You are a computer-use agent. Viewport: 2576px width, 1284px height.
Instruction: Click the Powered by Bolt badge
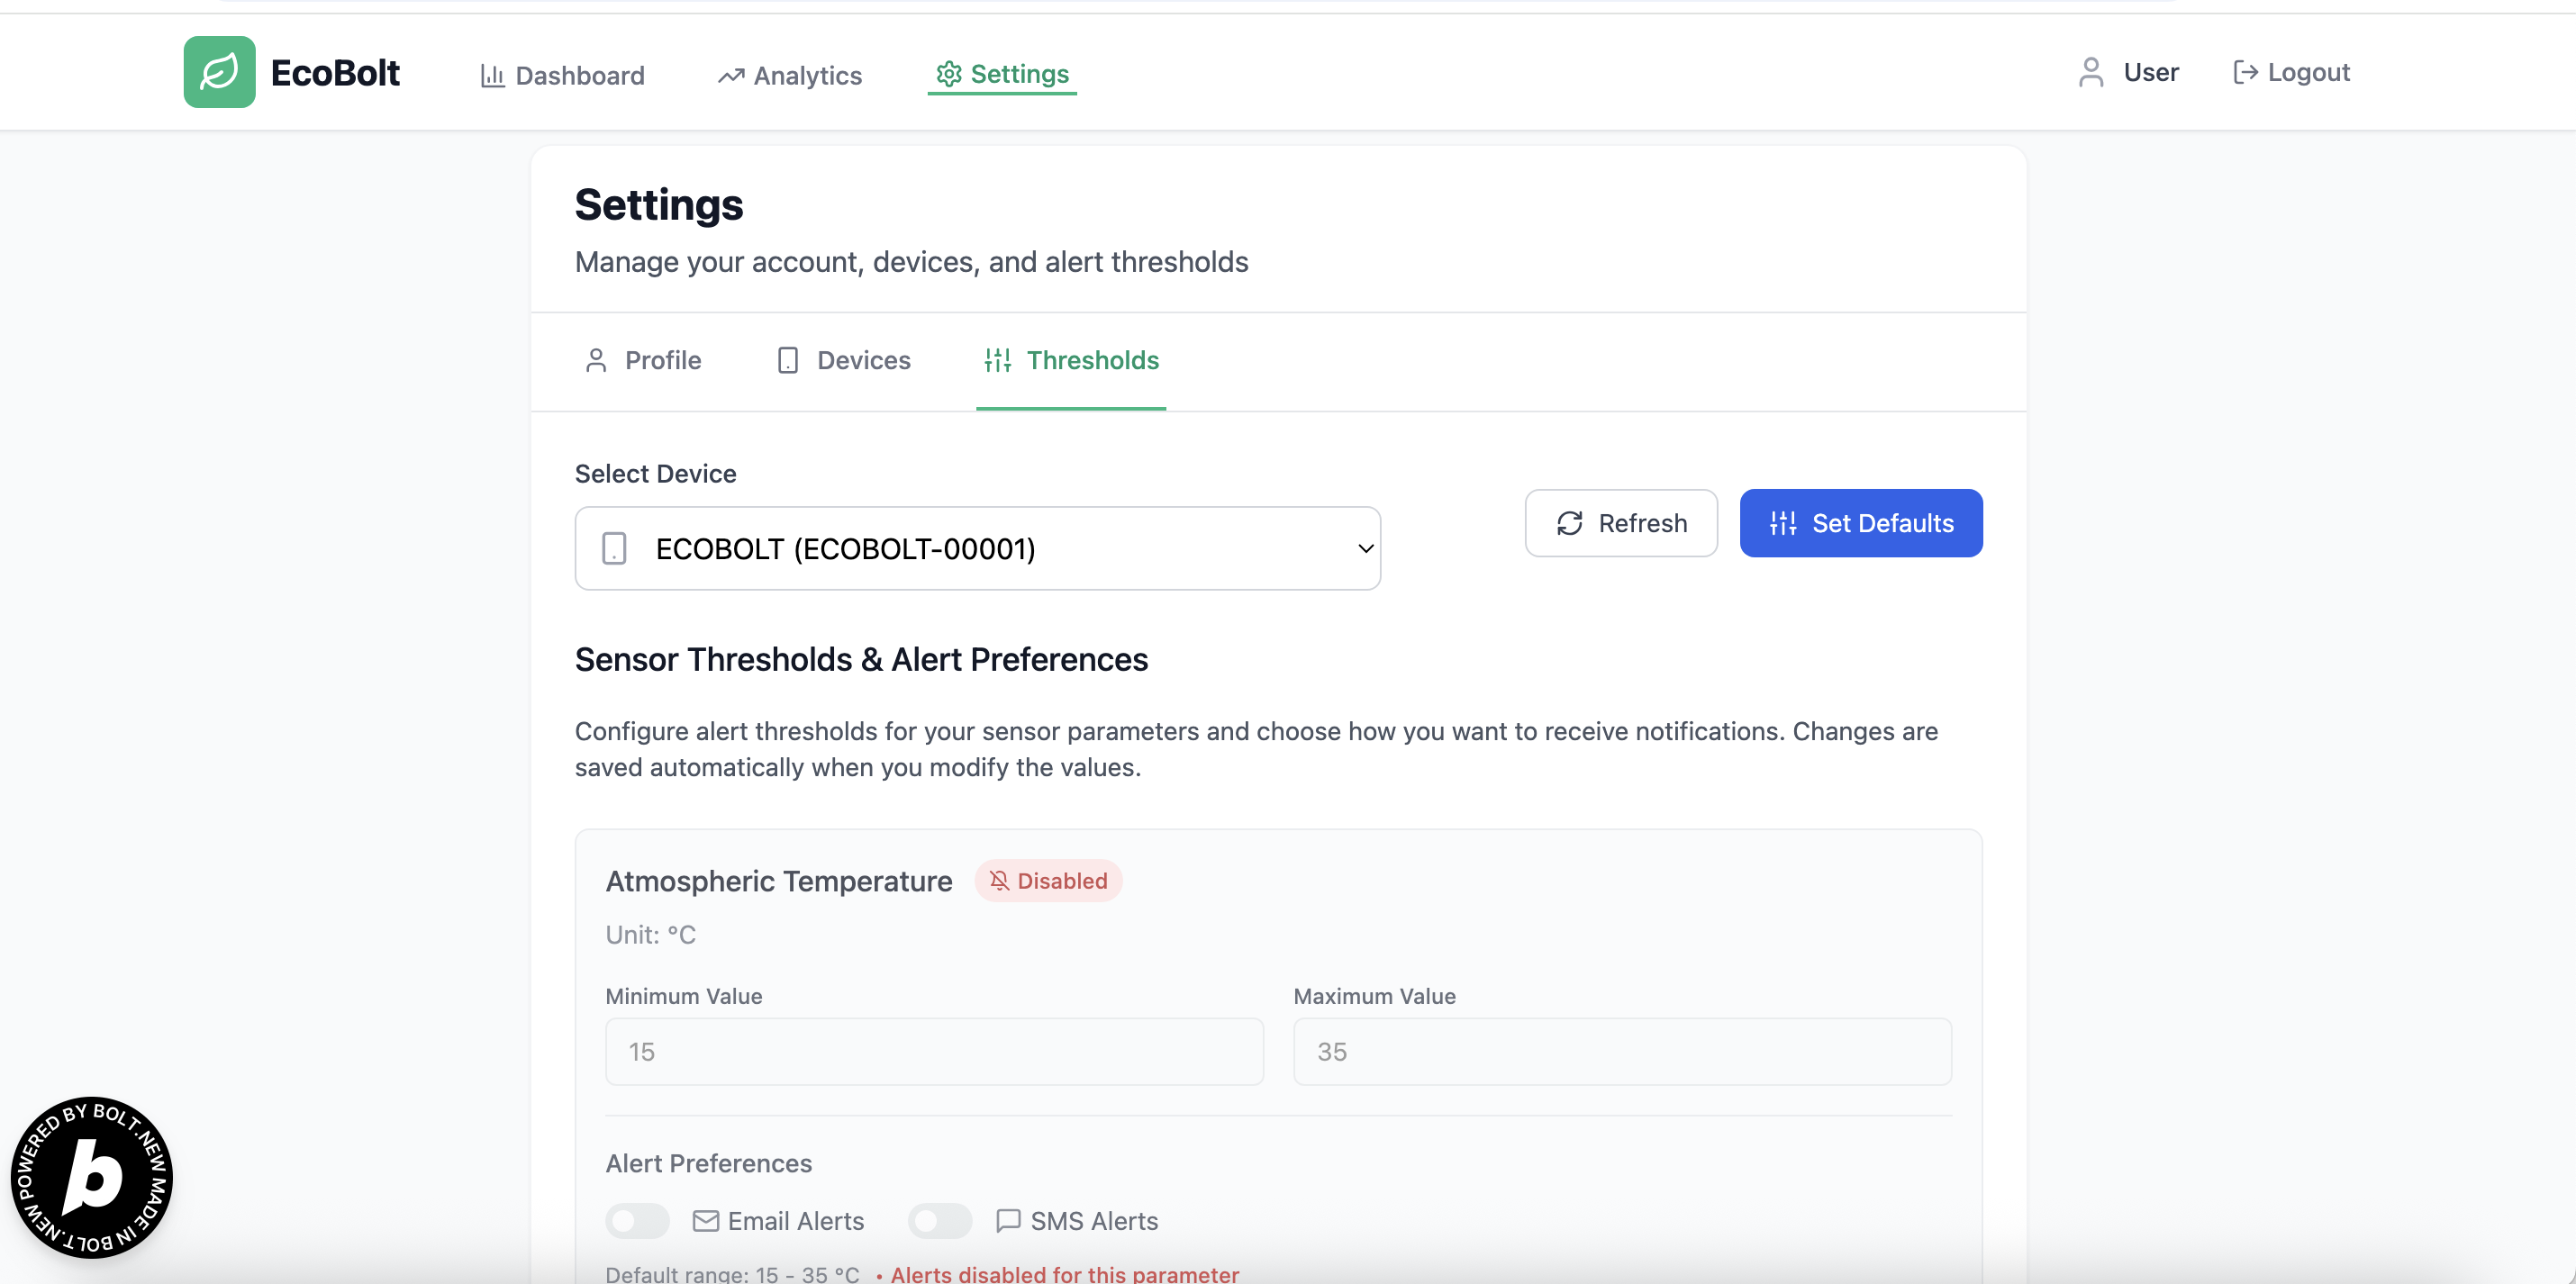[x=92, y=1177]
